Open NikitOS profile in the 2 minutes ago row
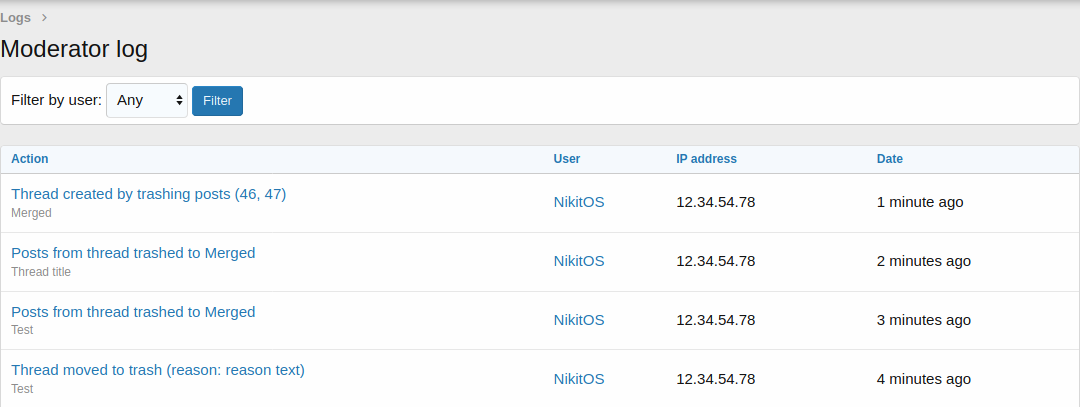The image size is (1080, 407). (579, 261)
